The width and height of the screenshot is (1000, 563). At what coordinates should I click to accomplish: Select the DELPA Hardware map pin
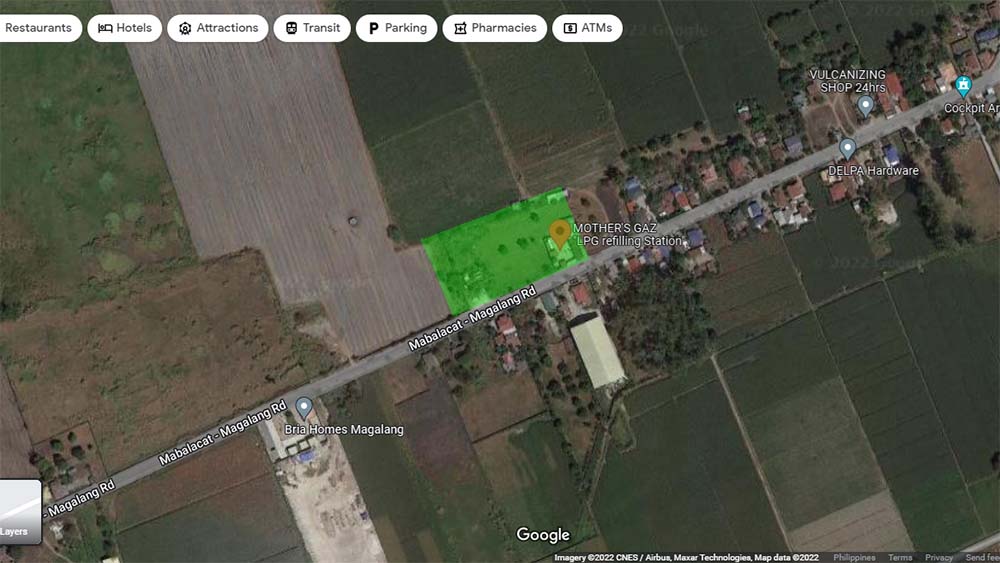coord(847,149)
